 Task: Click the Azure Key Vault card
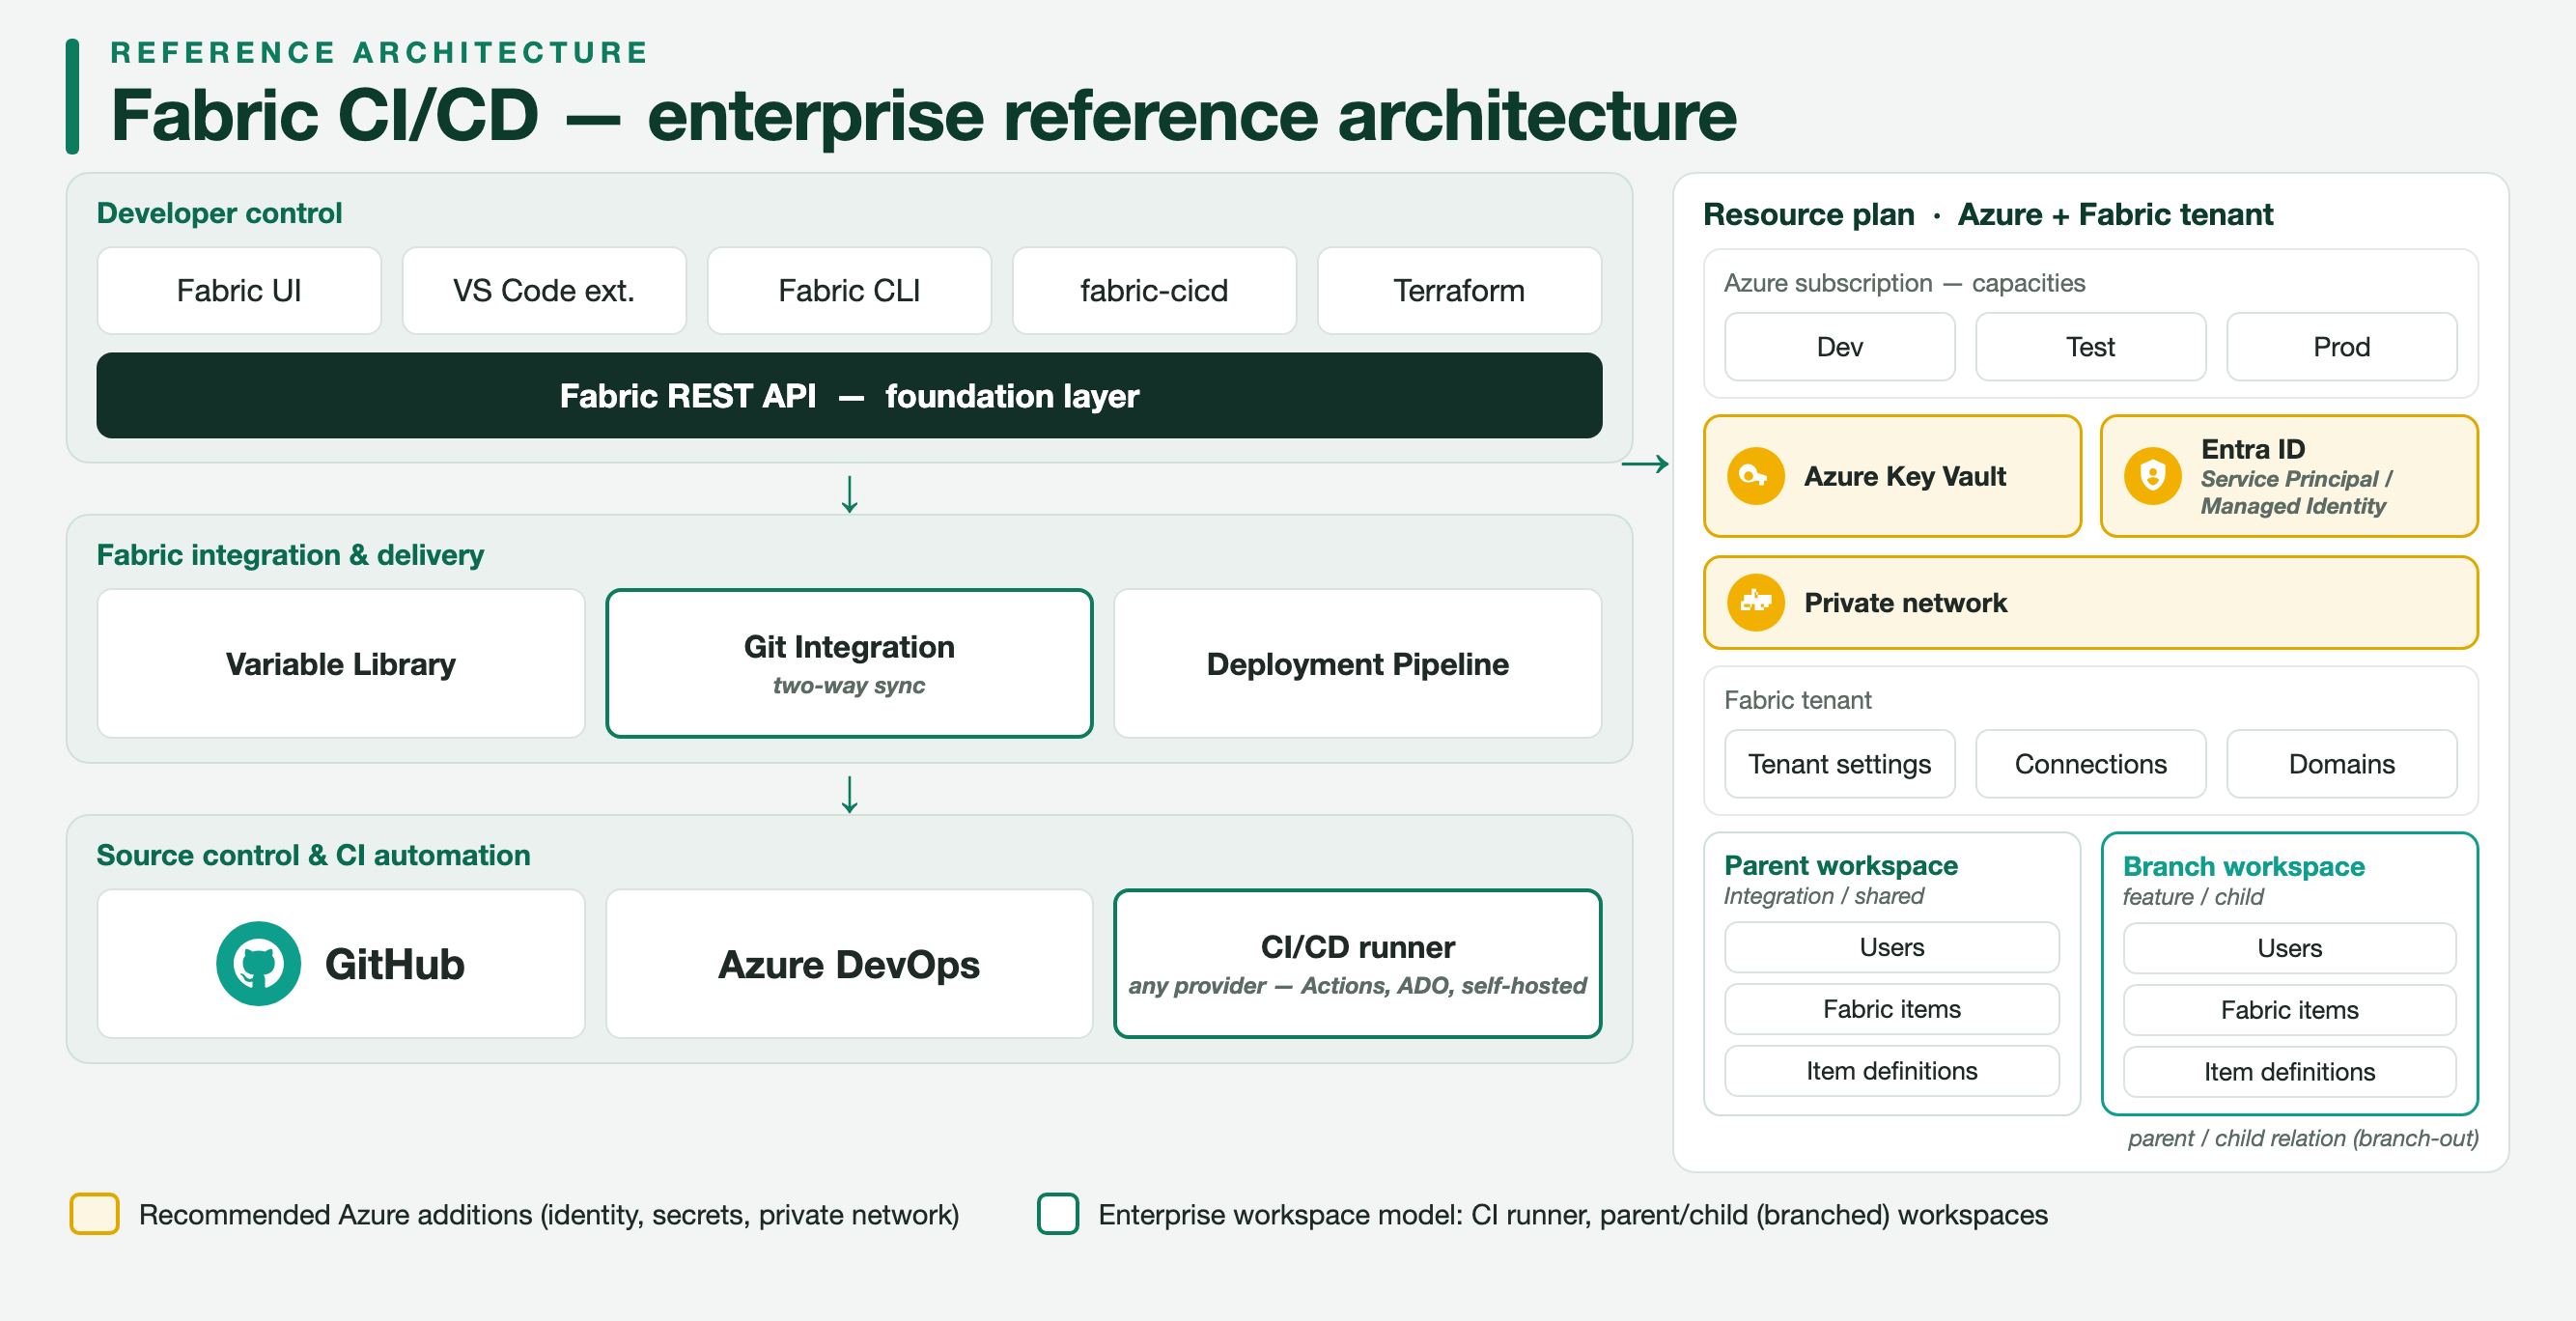pos(1892,476)
